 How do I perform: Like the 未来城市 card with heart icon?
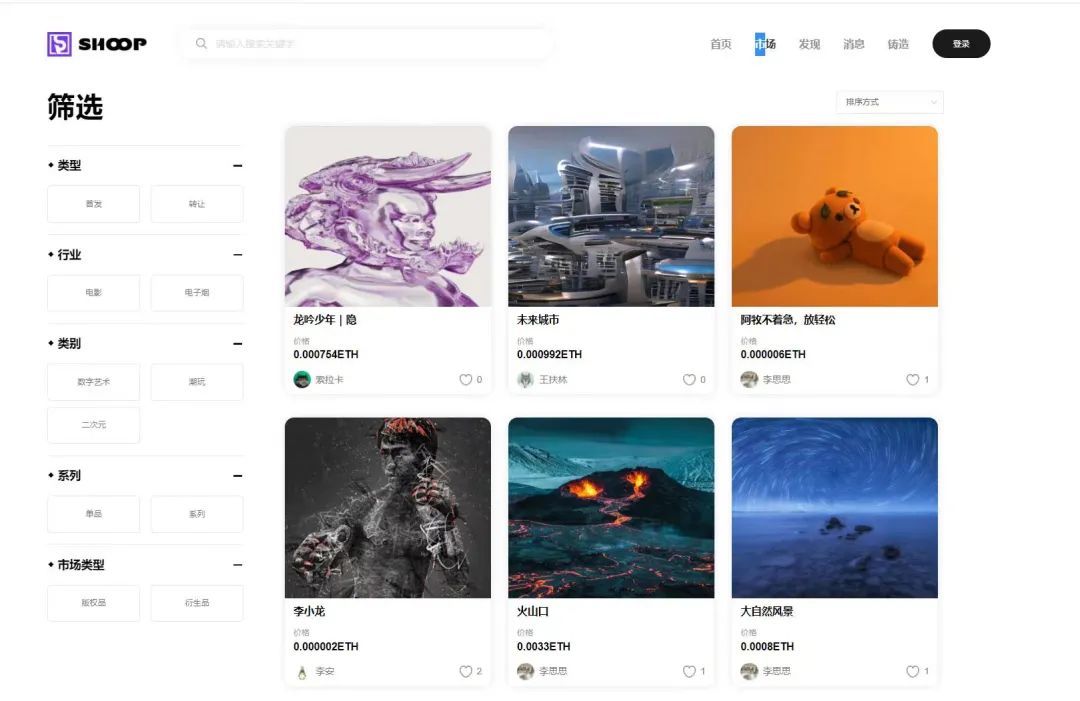pos(689,379)
